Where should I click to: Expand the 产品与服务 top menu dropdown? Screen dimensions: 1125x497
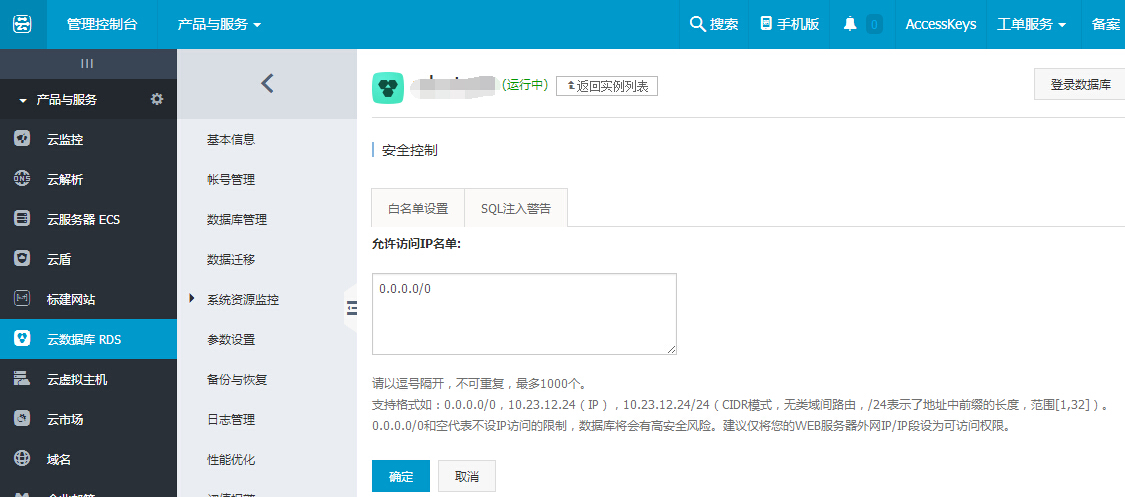(x=219, y=24)
